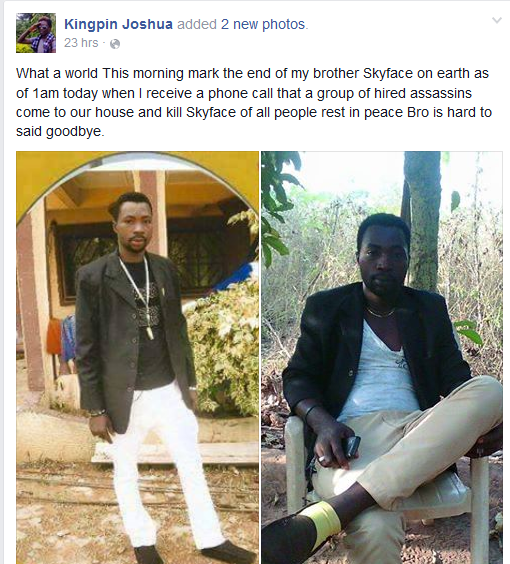The width and height of the screenshot is (510, 564).
Task: Click the 'rest in peace Bro' caption line
Action: coord(254,112)
